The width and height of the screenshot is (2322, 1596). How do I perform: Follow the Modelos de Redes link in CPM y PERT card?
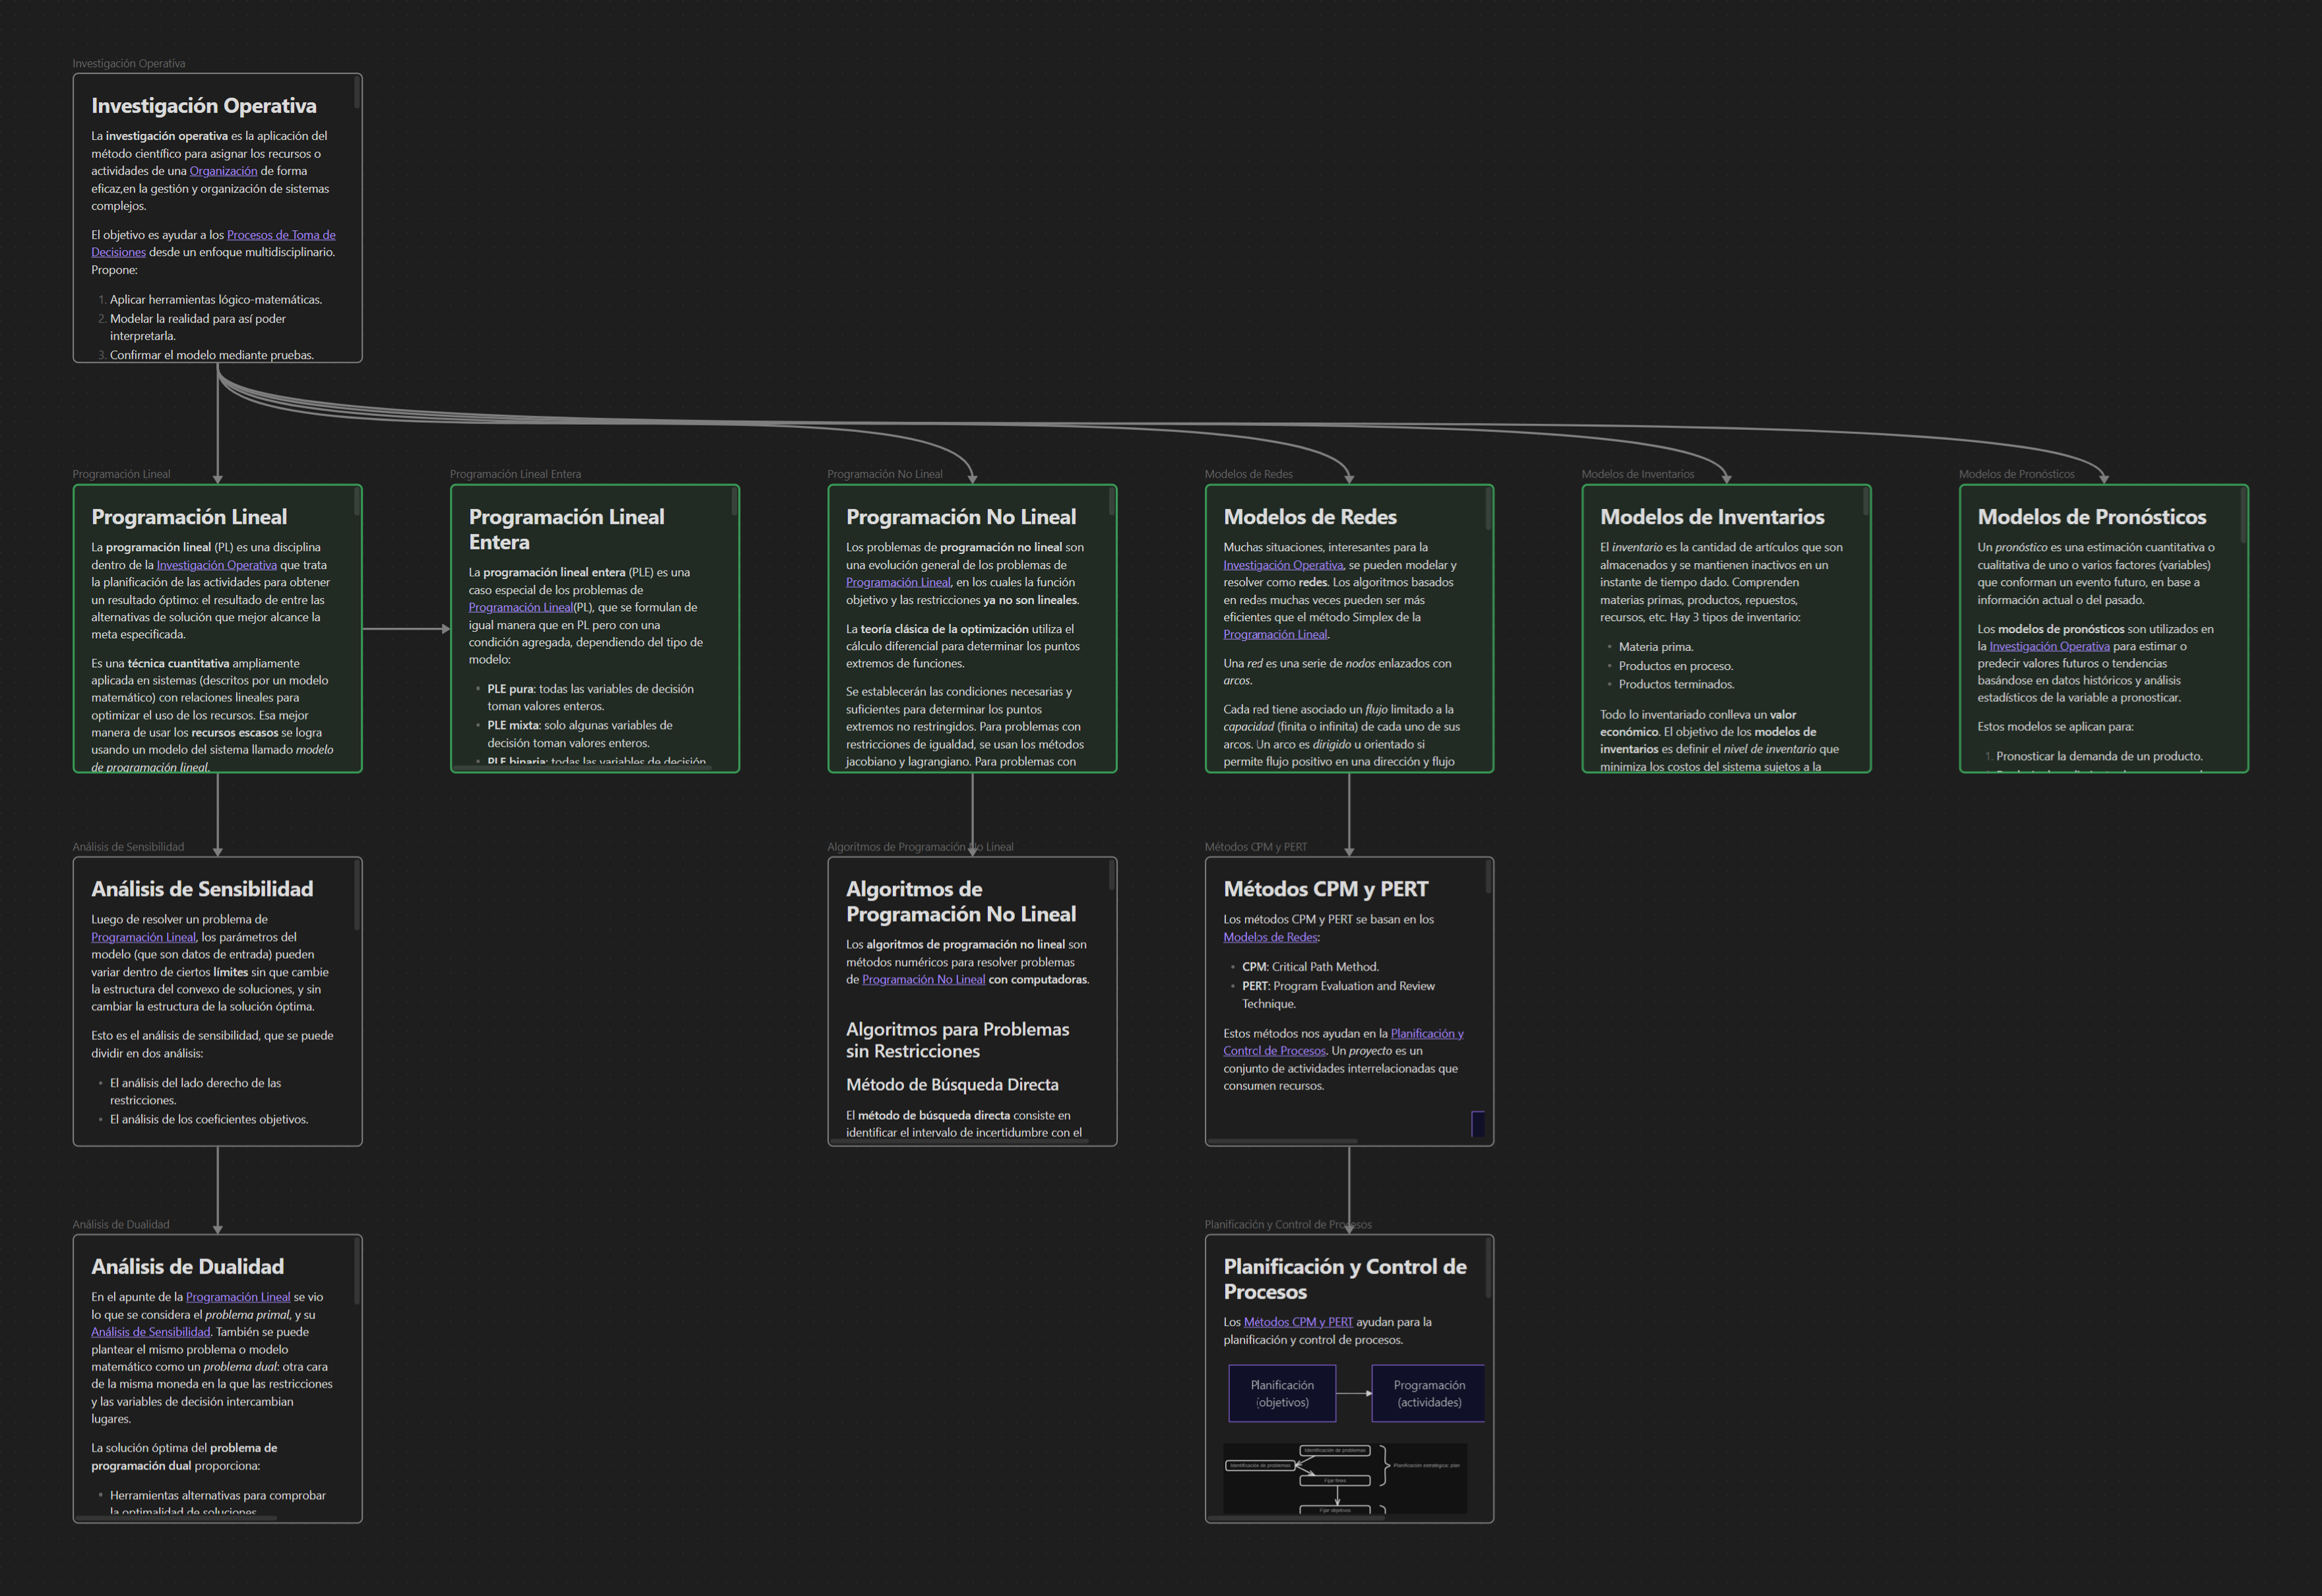(1270, 937)
